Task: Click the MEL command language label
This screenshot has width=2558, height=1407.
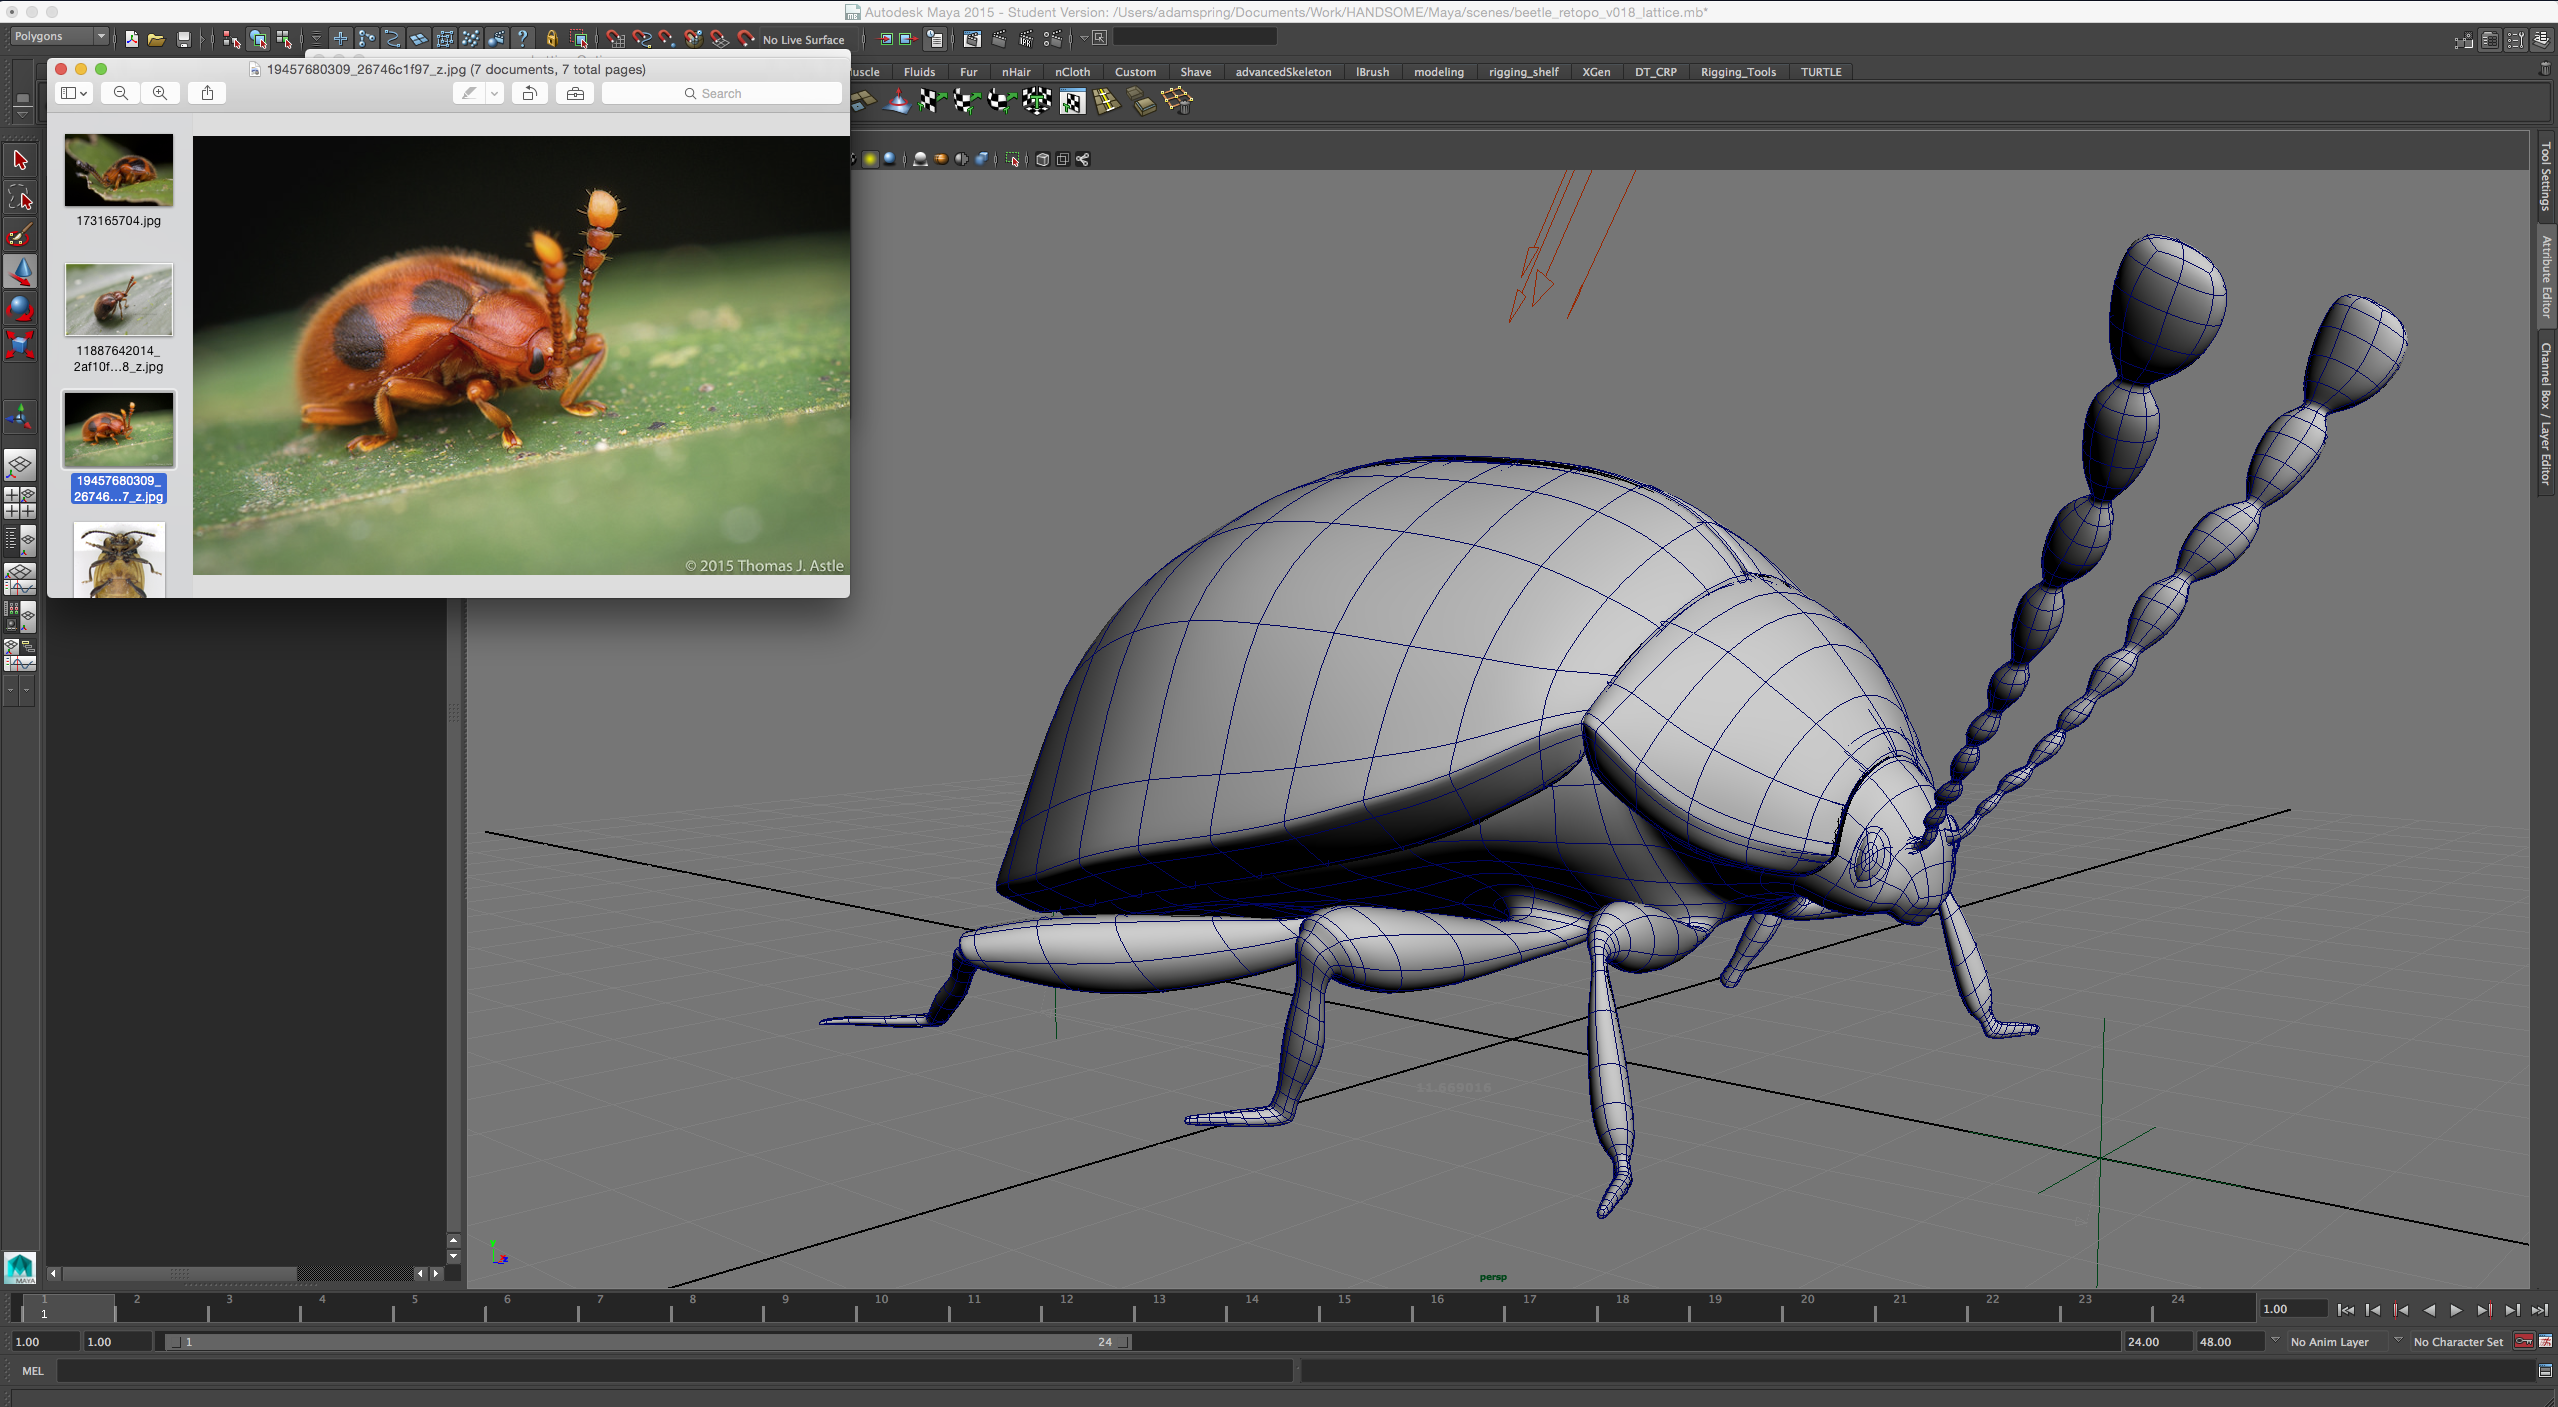Action: (x=33, y=1371)
